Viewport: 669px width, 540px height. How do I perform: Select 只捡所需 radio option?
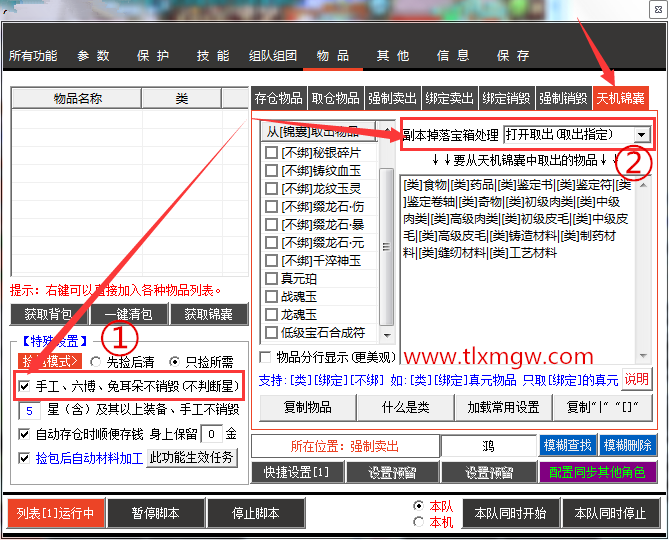click(175, 362)
